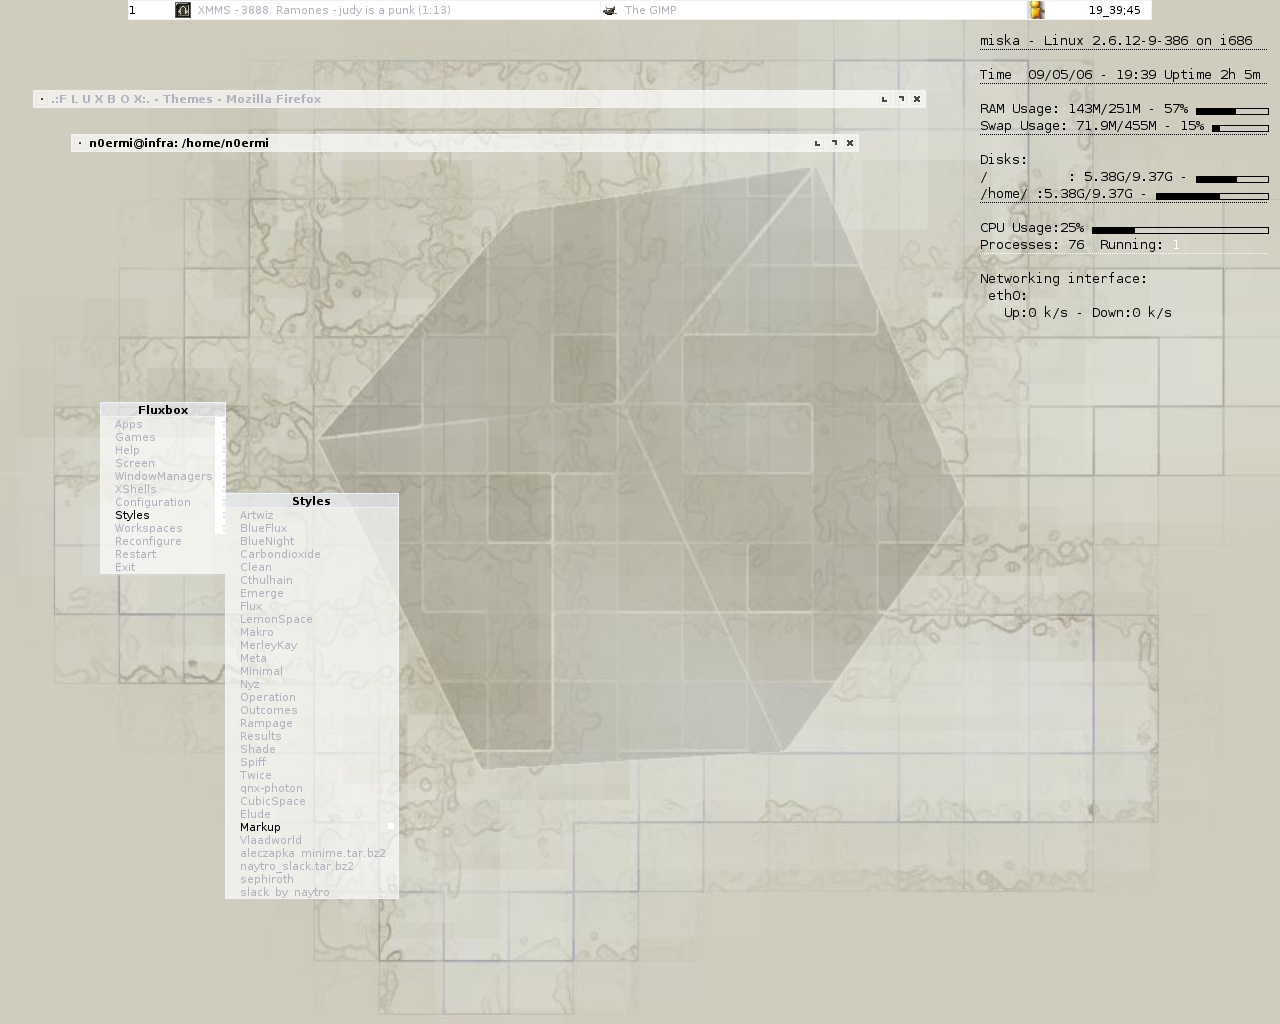Toggle sticky on the terminal window
The width and height of the screenshot is (1280, 1024).
80,143
